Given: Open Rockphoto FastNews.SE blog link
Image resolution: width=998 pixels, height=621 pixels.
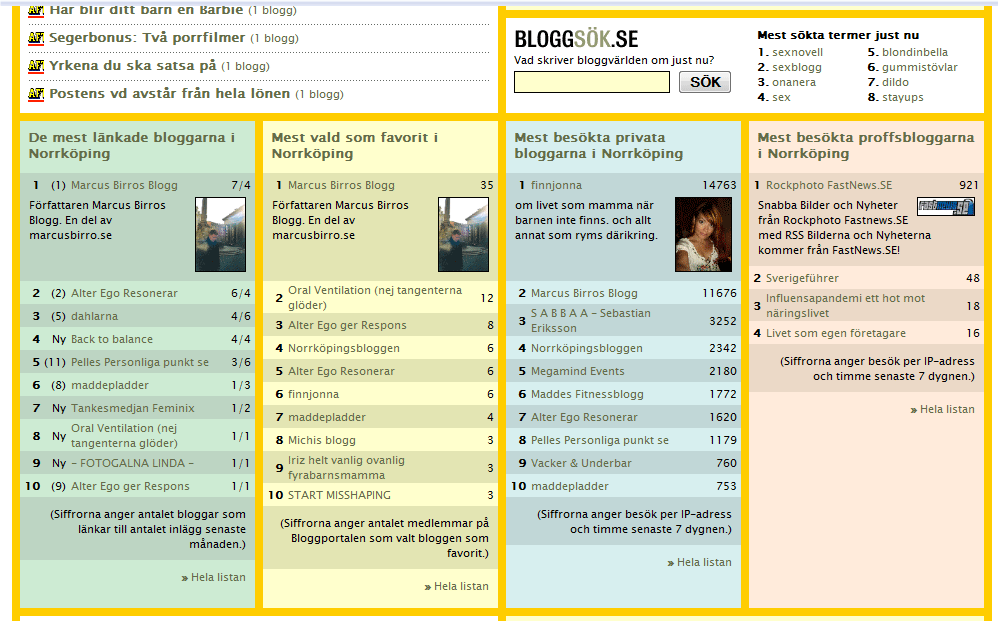Looking at the screenshot, I should click(829, 185).
